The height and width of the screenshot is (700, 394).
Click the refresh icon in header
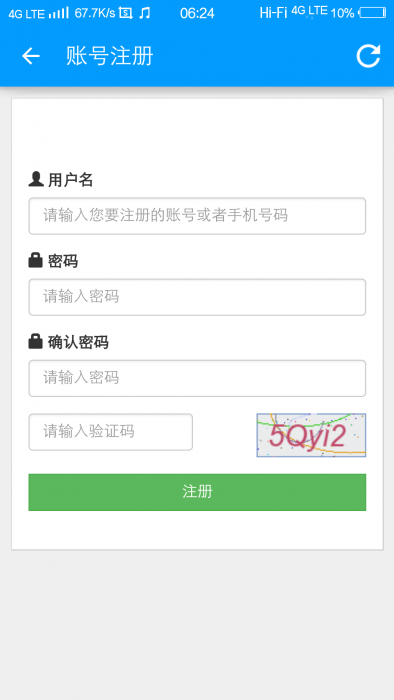tap(368, 56)
